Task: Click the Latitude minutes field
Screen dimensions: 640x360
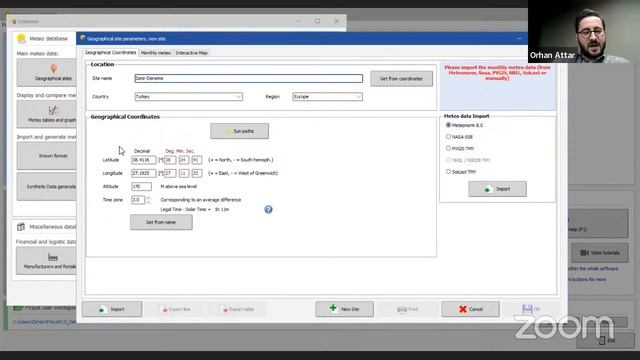Action: click(184, 160)
